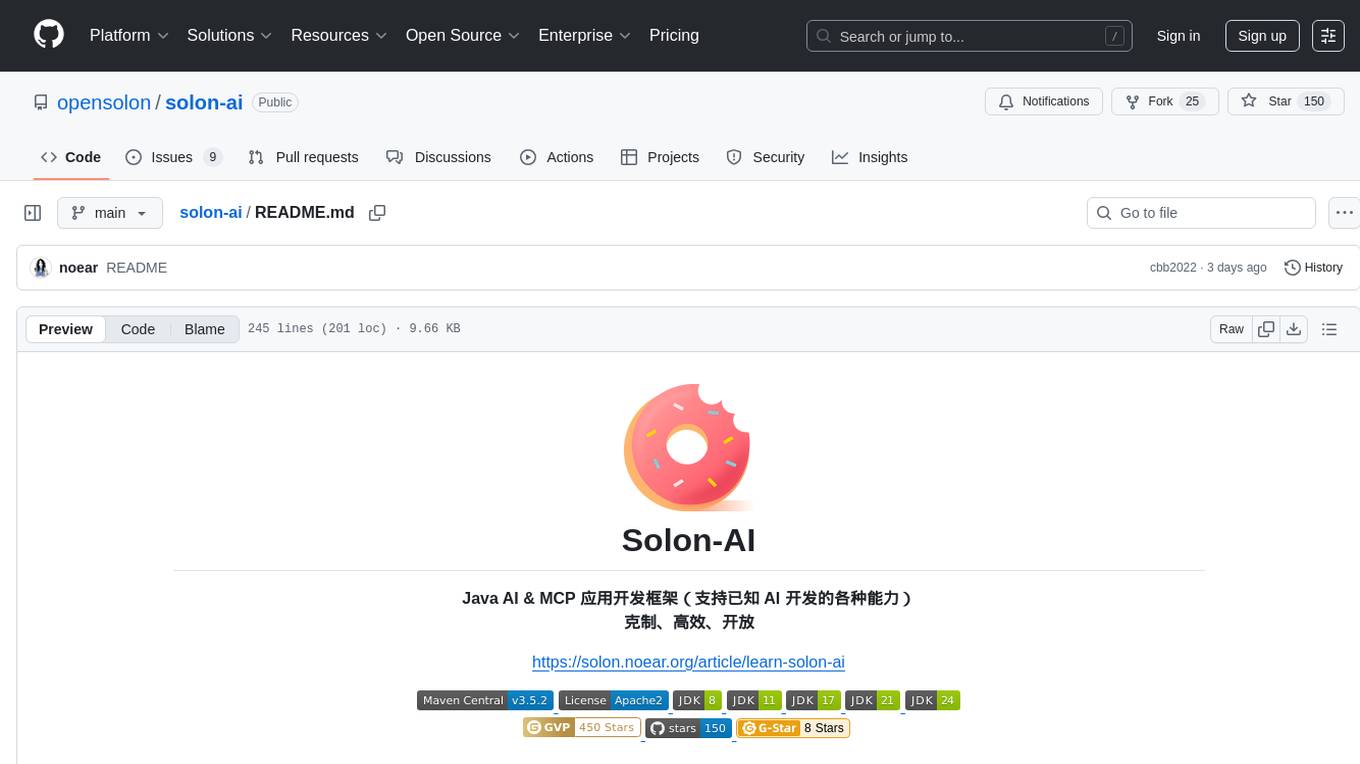The height and width of the screenshot is (764, 1360).
Task: Open commit cbb2022
Action: (1172, 268)
